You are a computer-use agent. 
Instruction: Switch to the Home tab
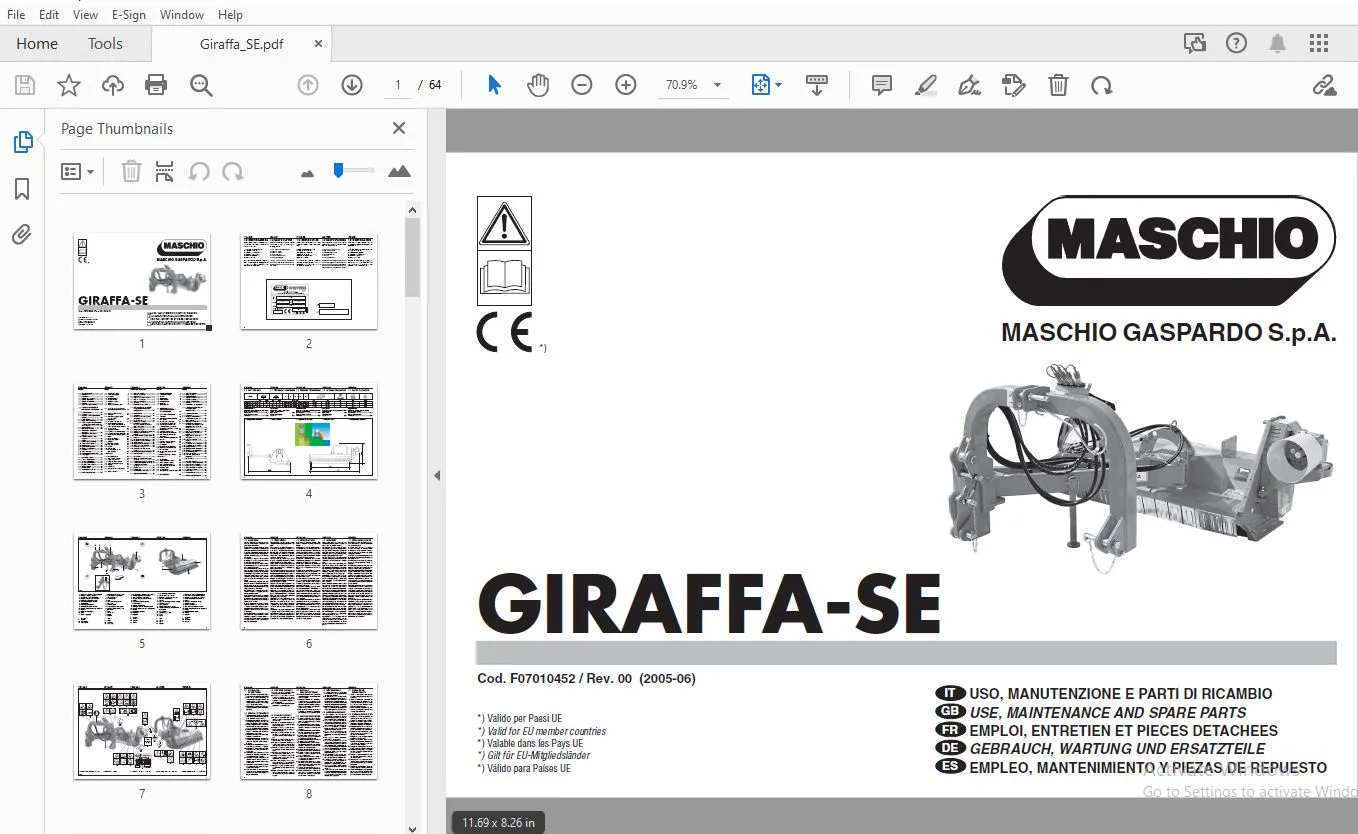tap(37, 43)
